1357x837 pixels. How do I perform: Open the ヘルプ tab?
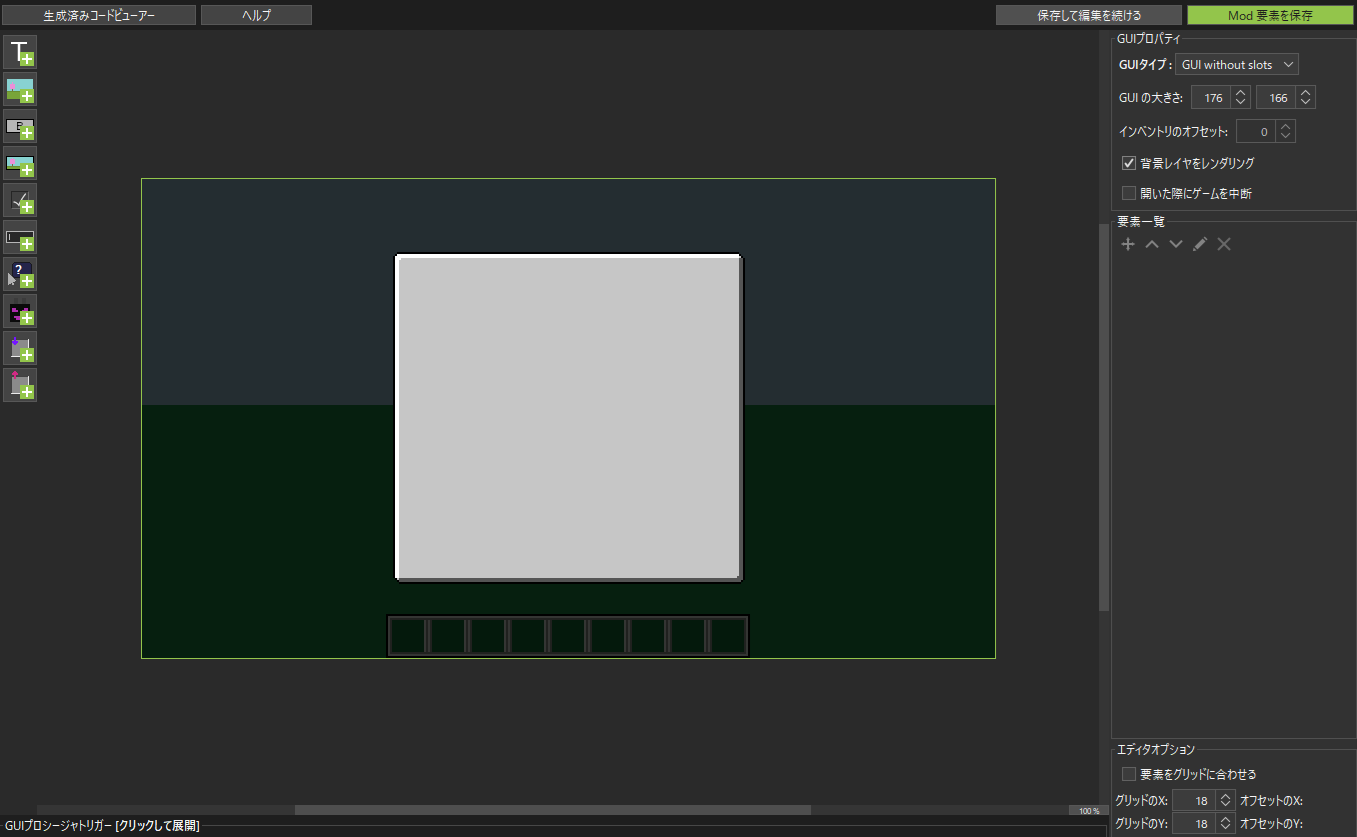pyautogui.click(x=256, y=15)
